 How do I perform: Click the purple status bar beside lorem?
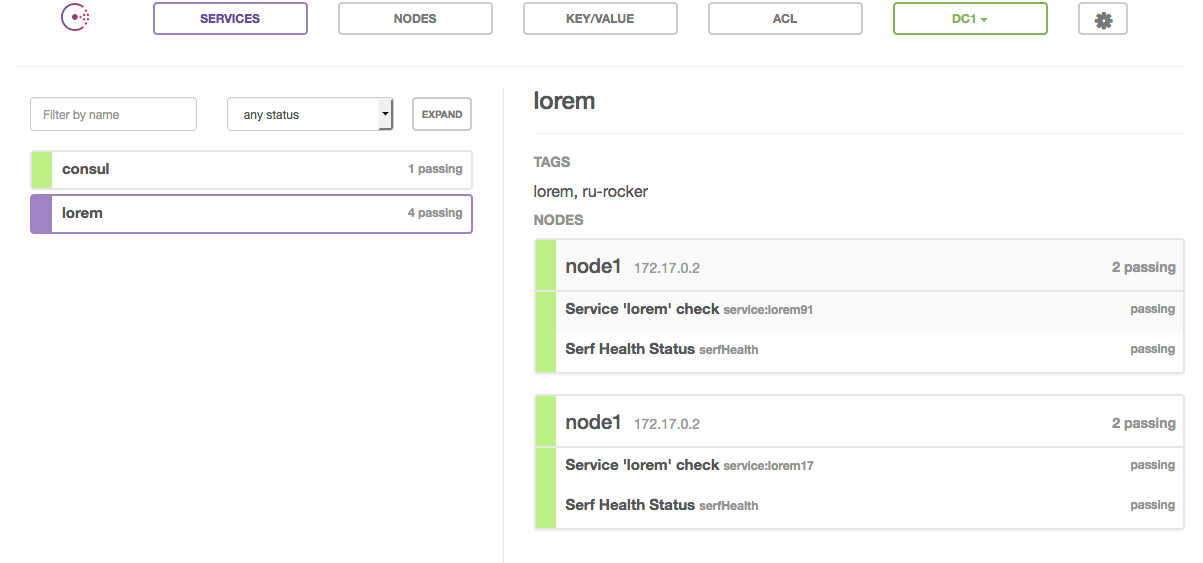pos(41,214)
